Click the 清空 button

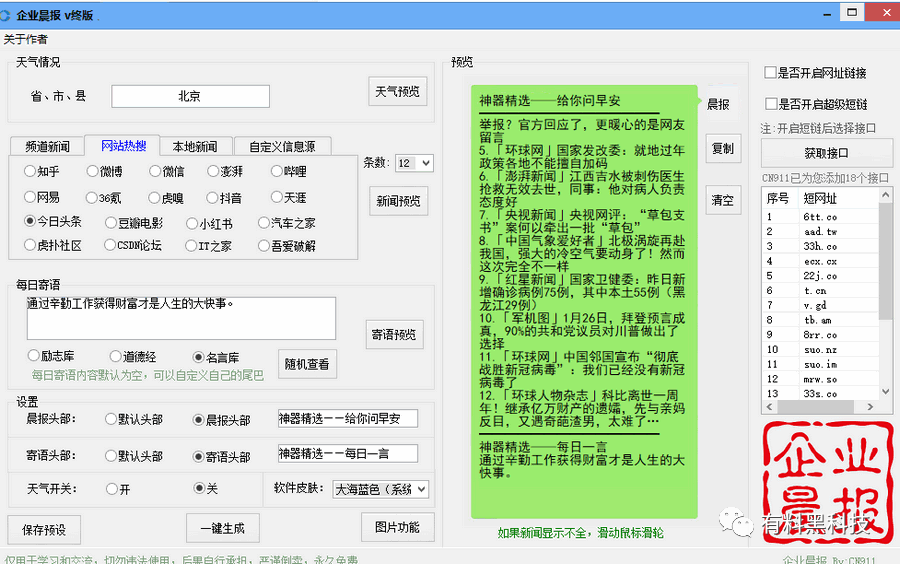pyautogui.click(x=723, y=200)
